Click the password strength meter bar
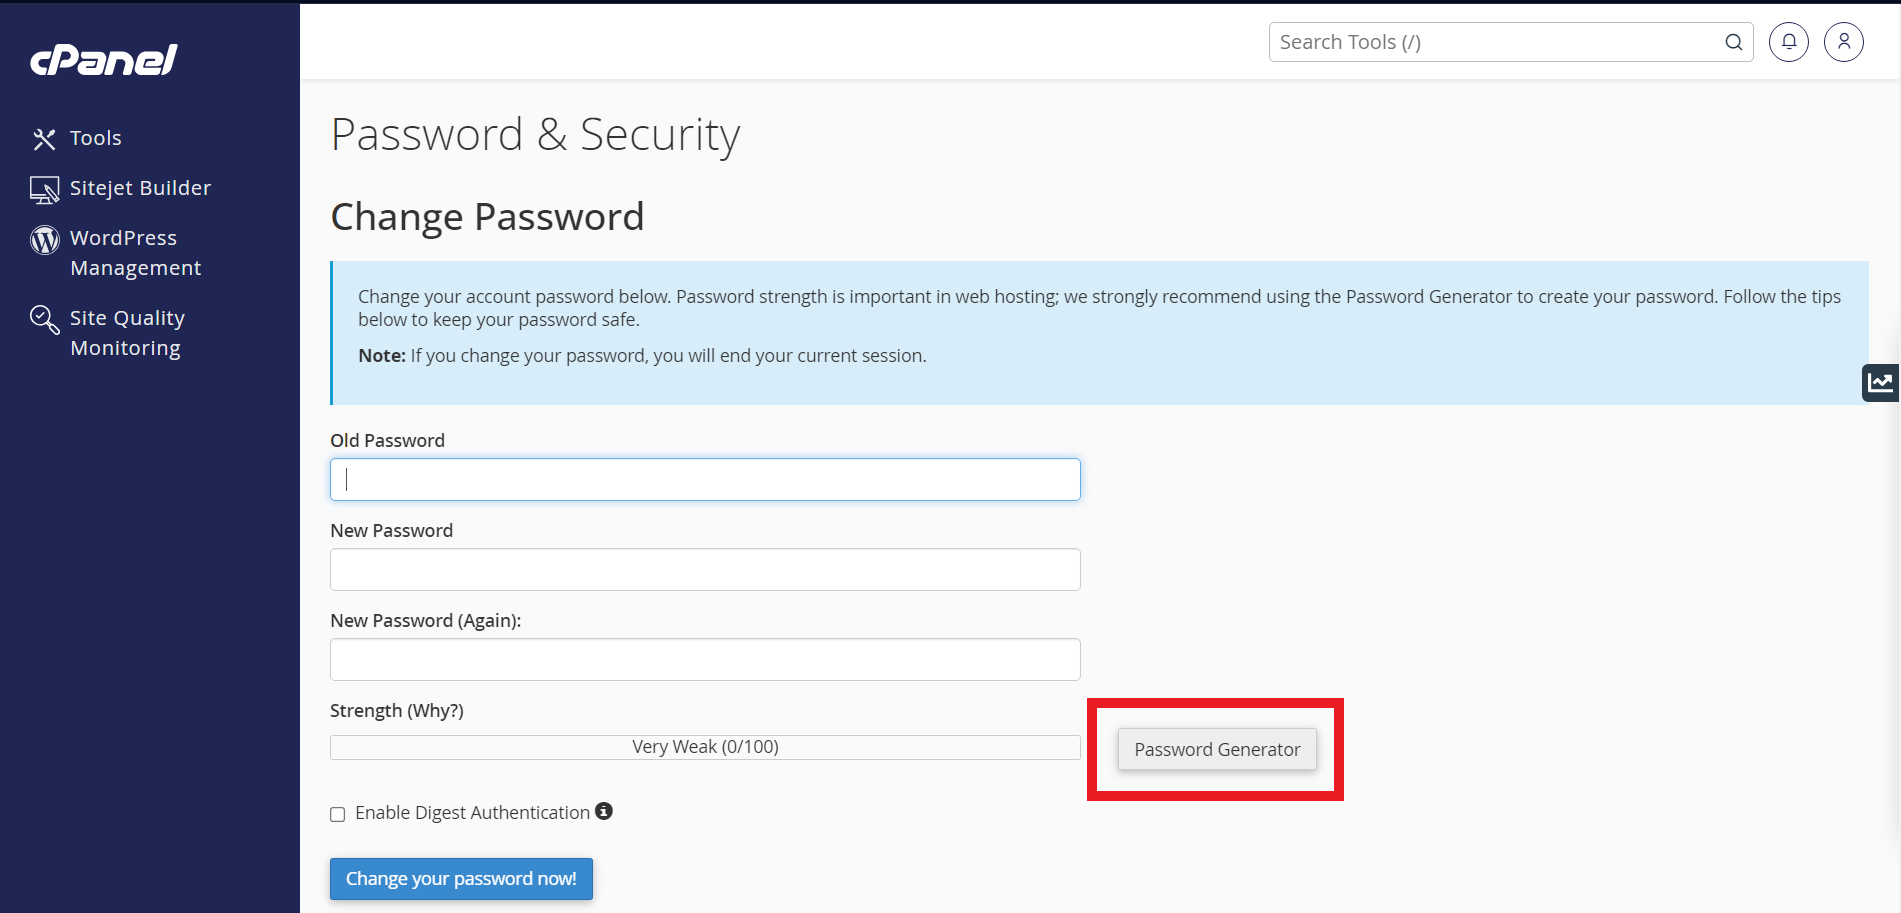1901x913 pixels. point(705,747)
